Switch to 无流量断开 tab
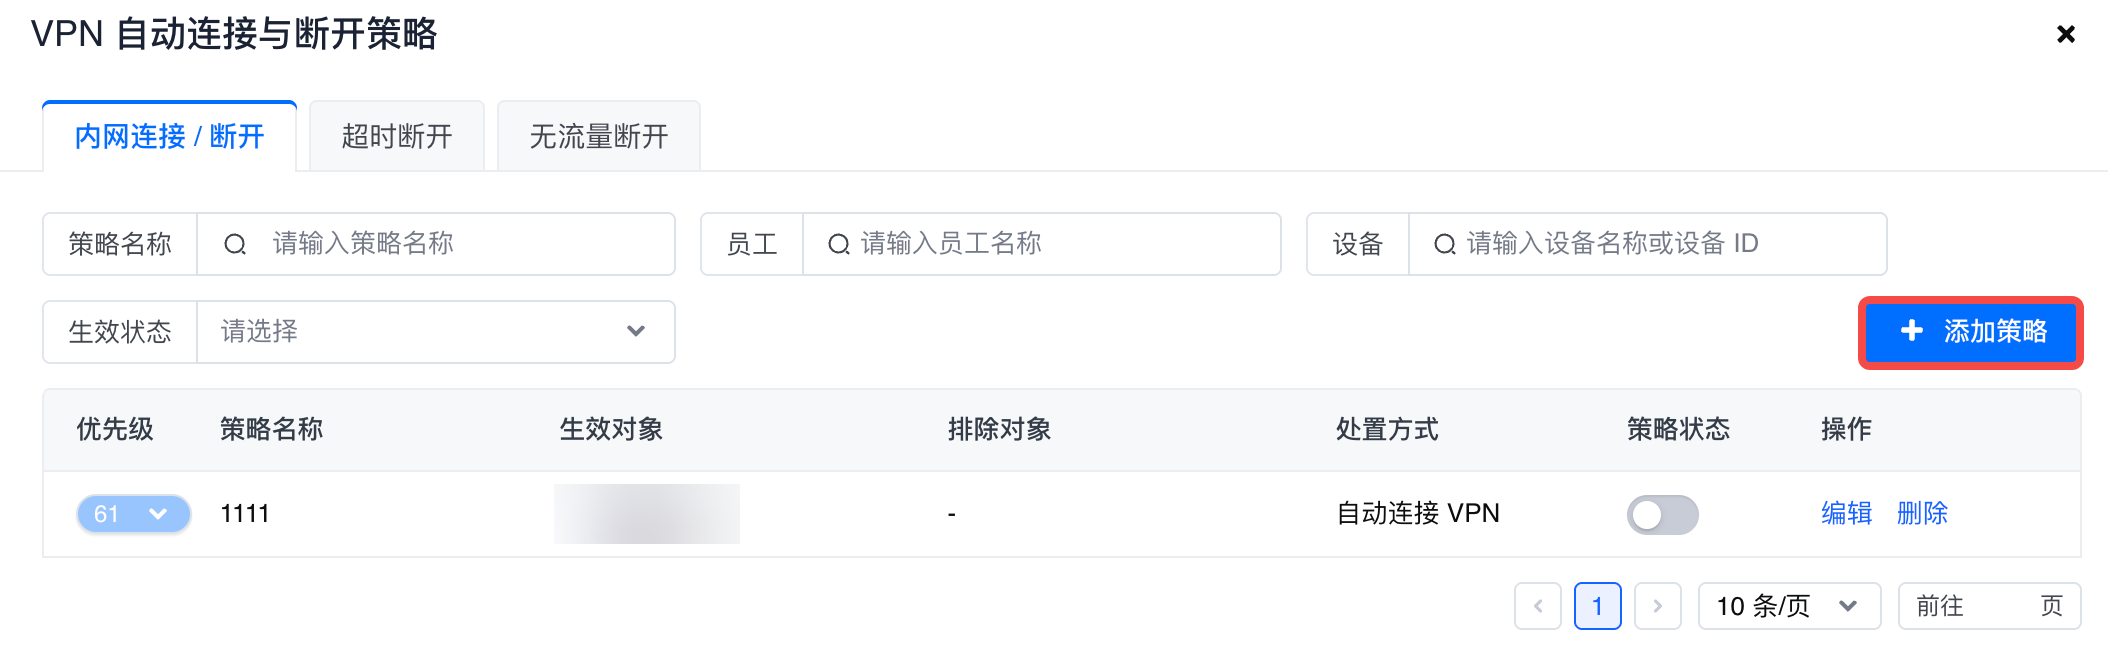The image size is (2108, 648). click(x=598, y=137)
